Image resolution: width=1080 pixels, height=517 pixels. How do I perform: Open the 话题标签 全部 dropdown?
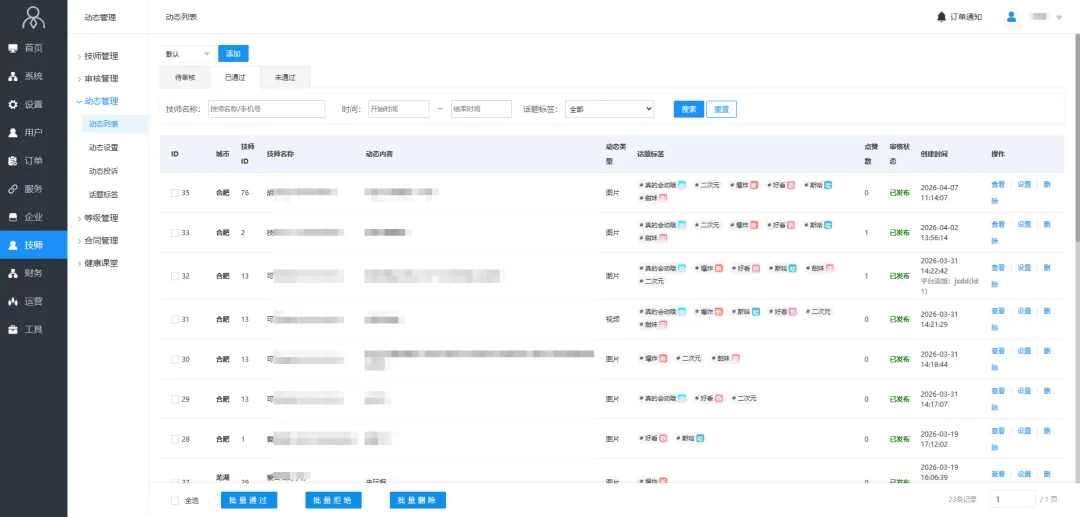pyautogui.click(x=609, y=109)
